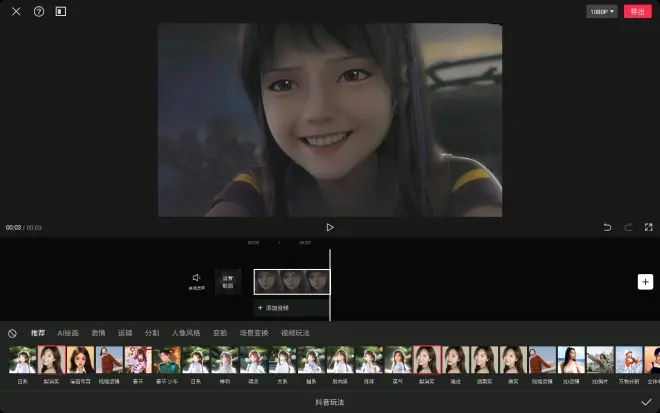Select the video clip on the timeline

291,281
